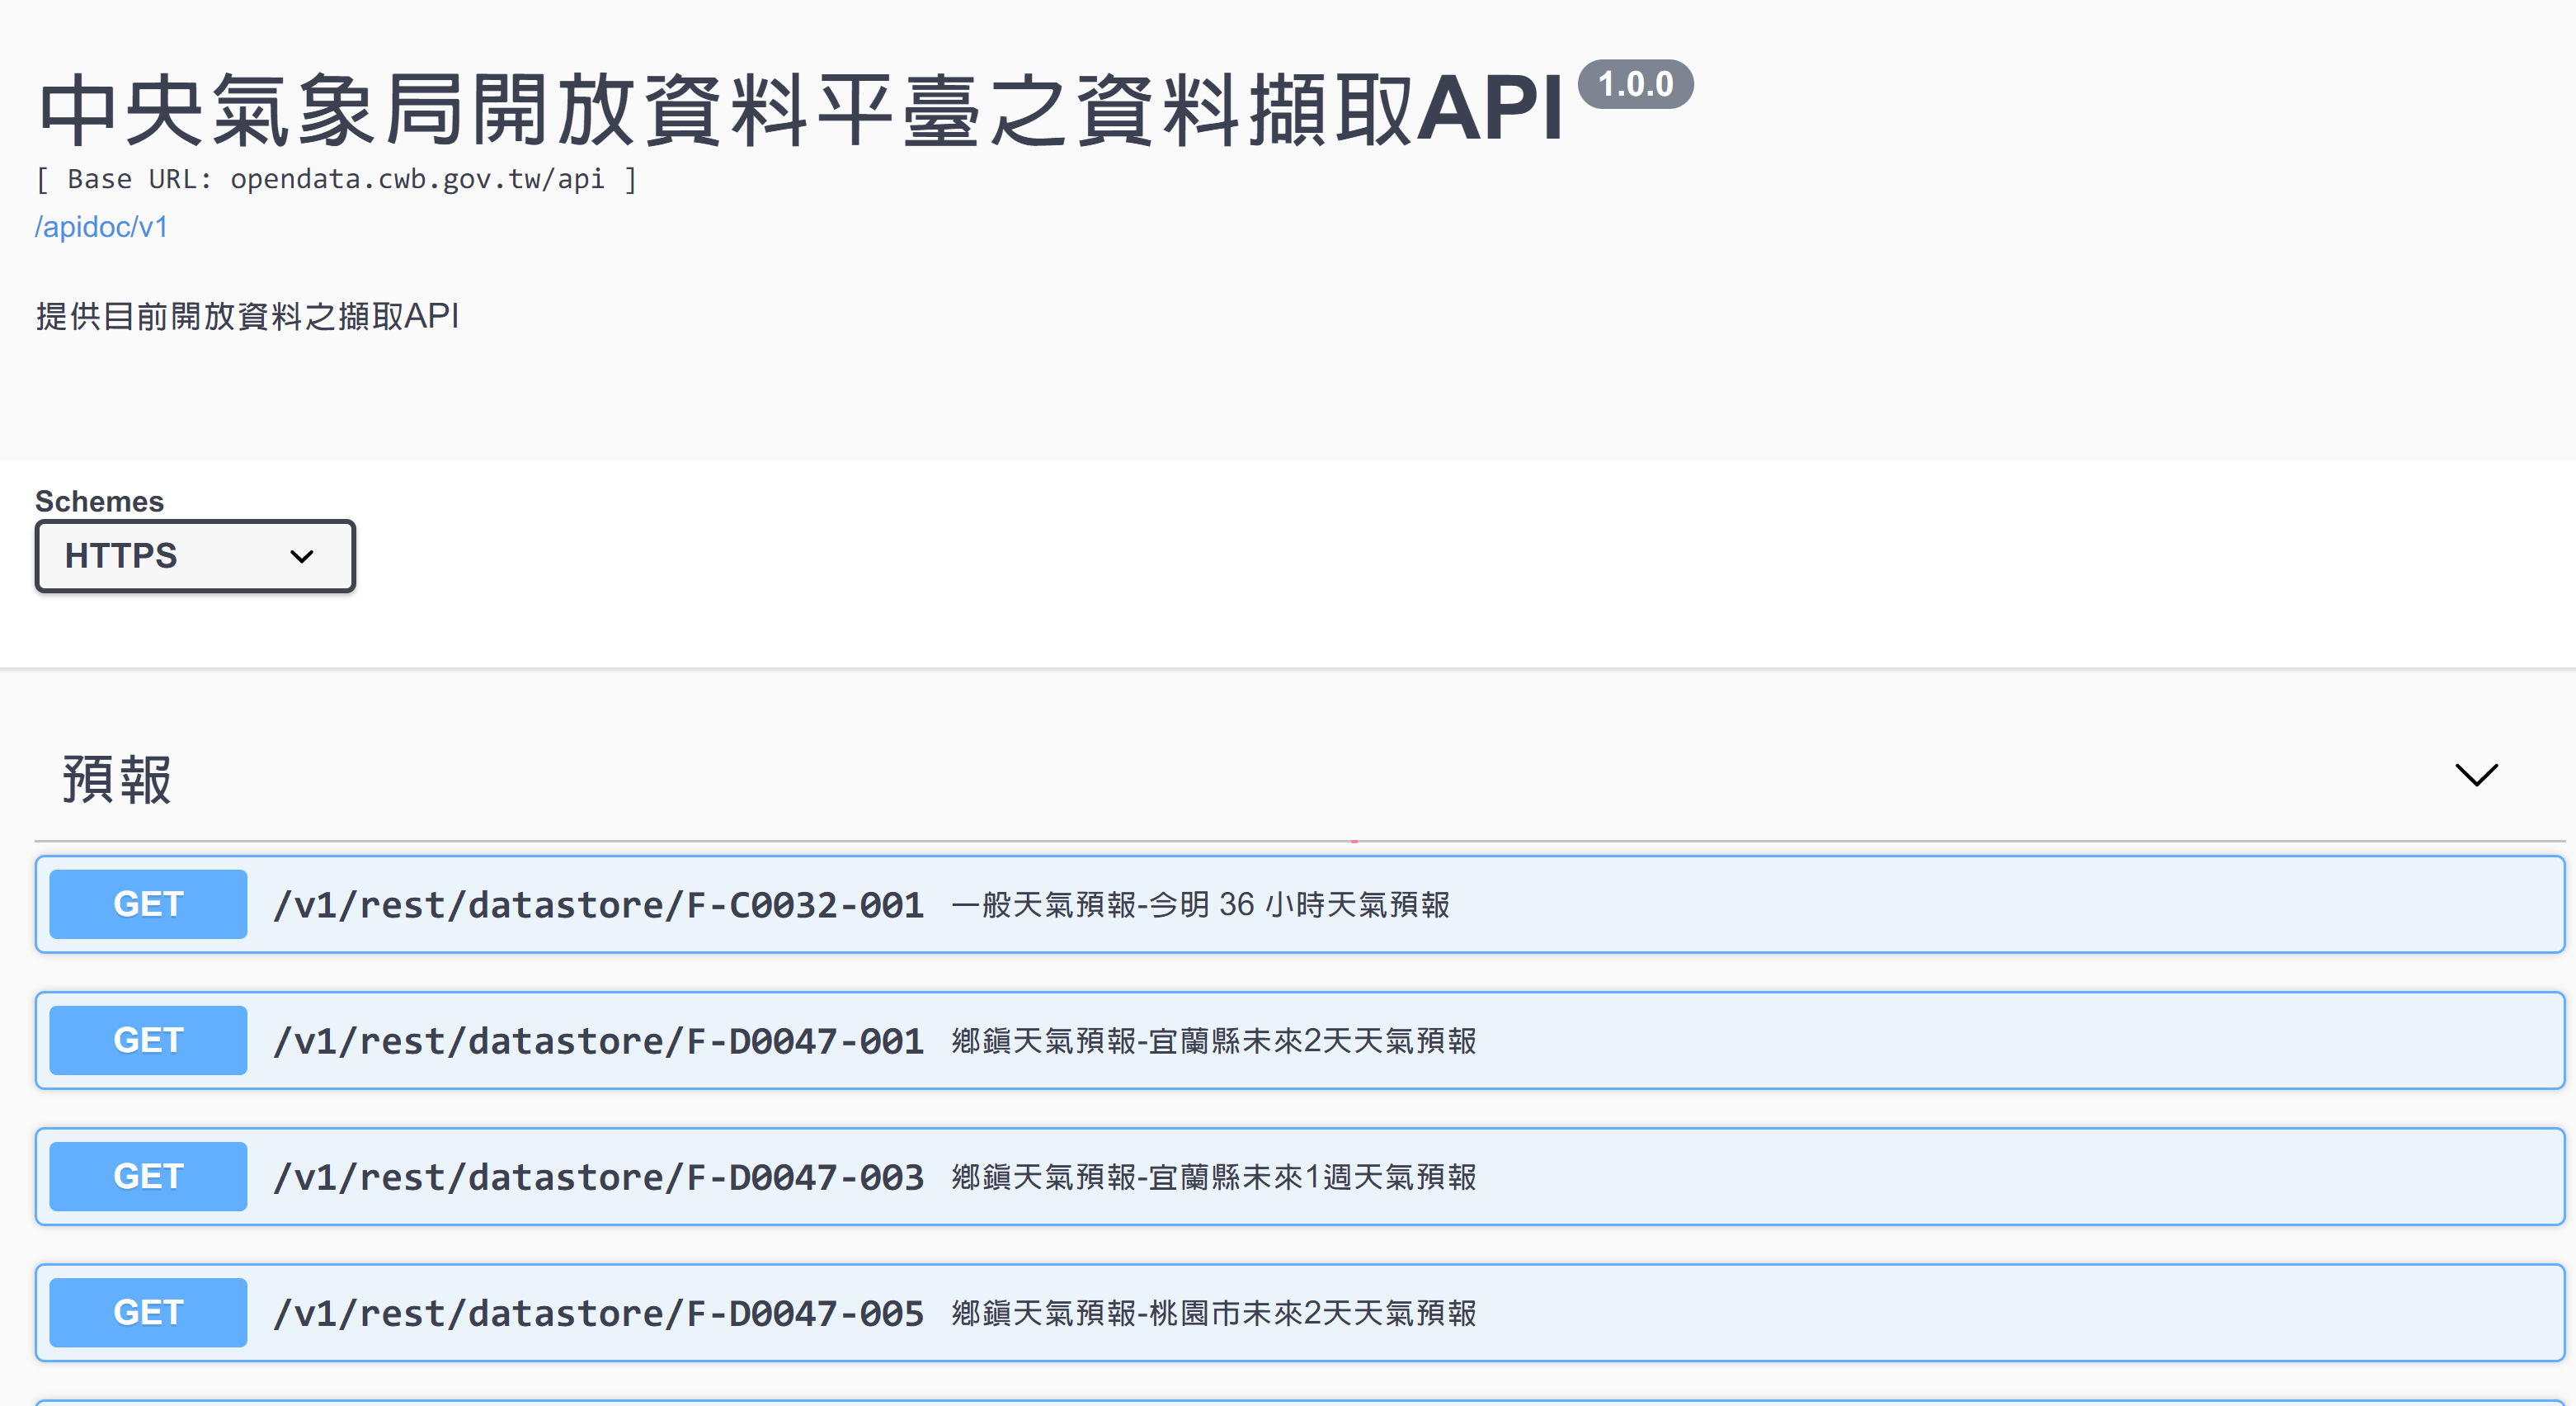
Task: Open the /apidoc/v1 link
Action: [x=101, y=227]
